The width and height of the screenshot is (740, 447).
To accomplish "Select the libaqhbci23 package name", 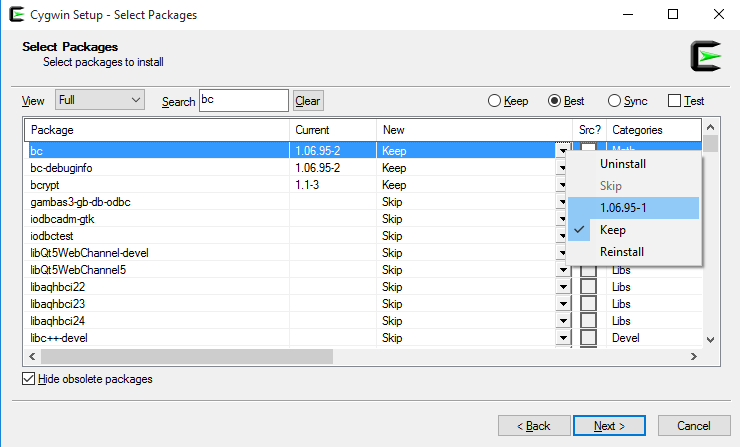I will pos(58,304).
